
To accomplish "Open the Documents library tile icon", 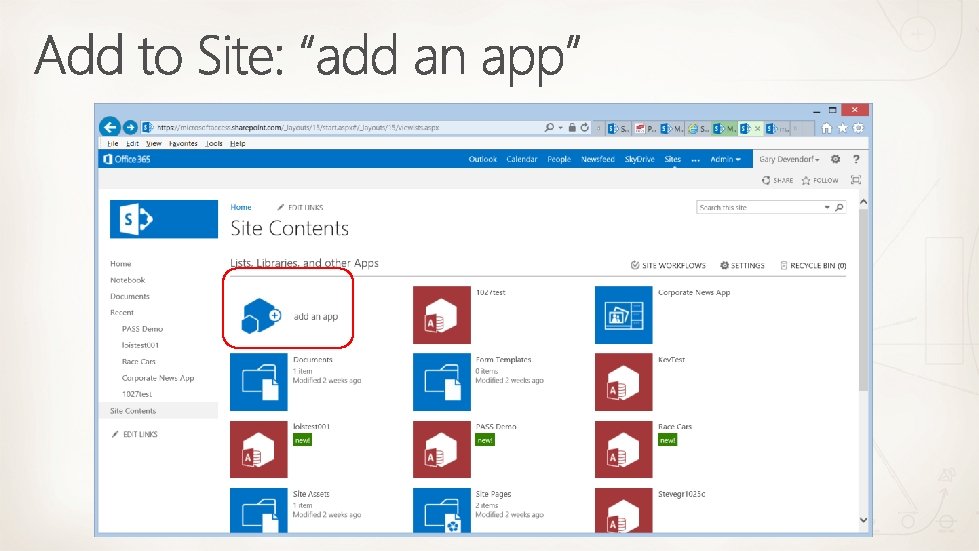I will click(x=258, y=382).
